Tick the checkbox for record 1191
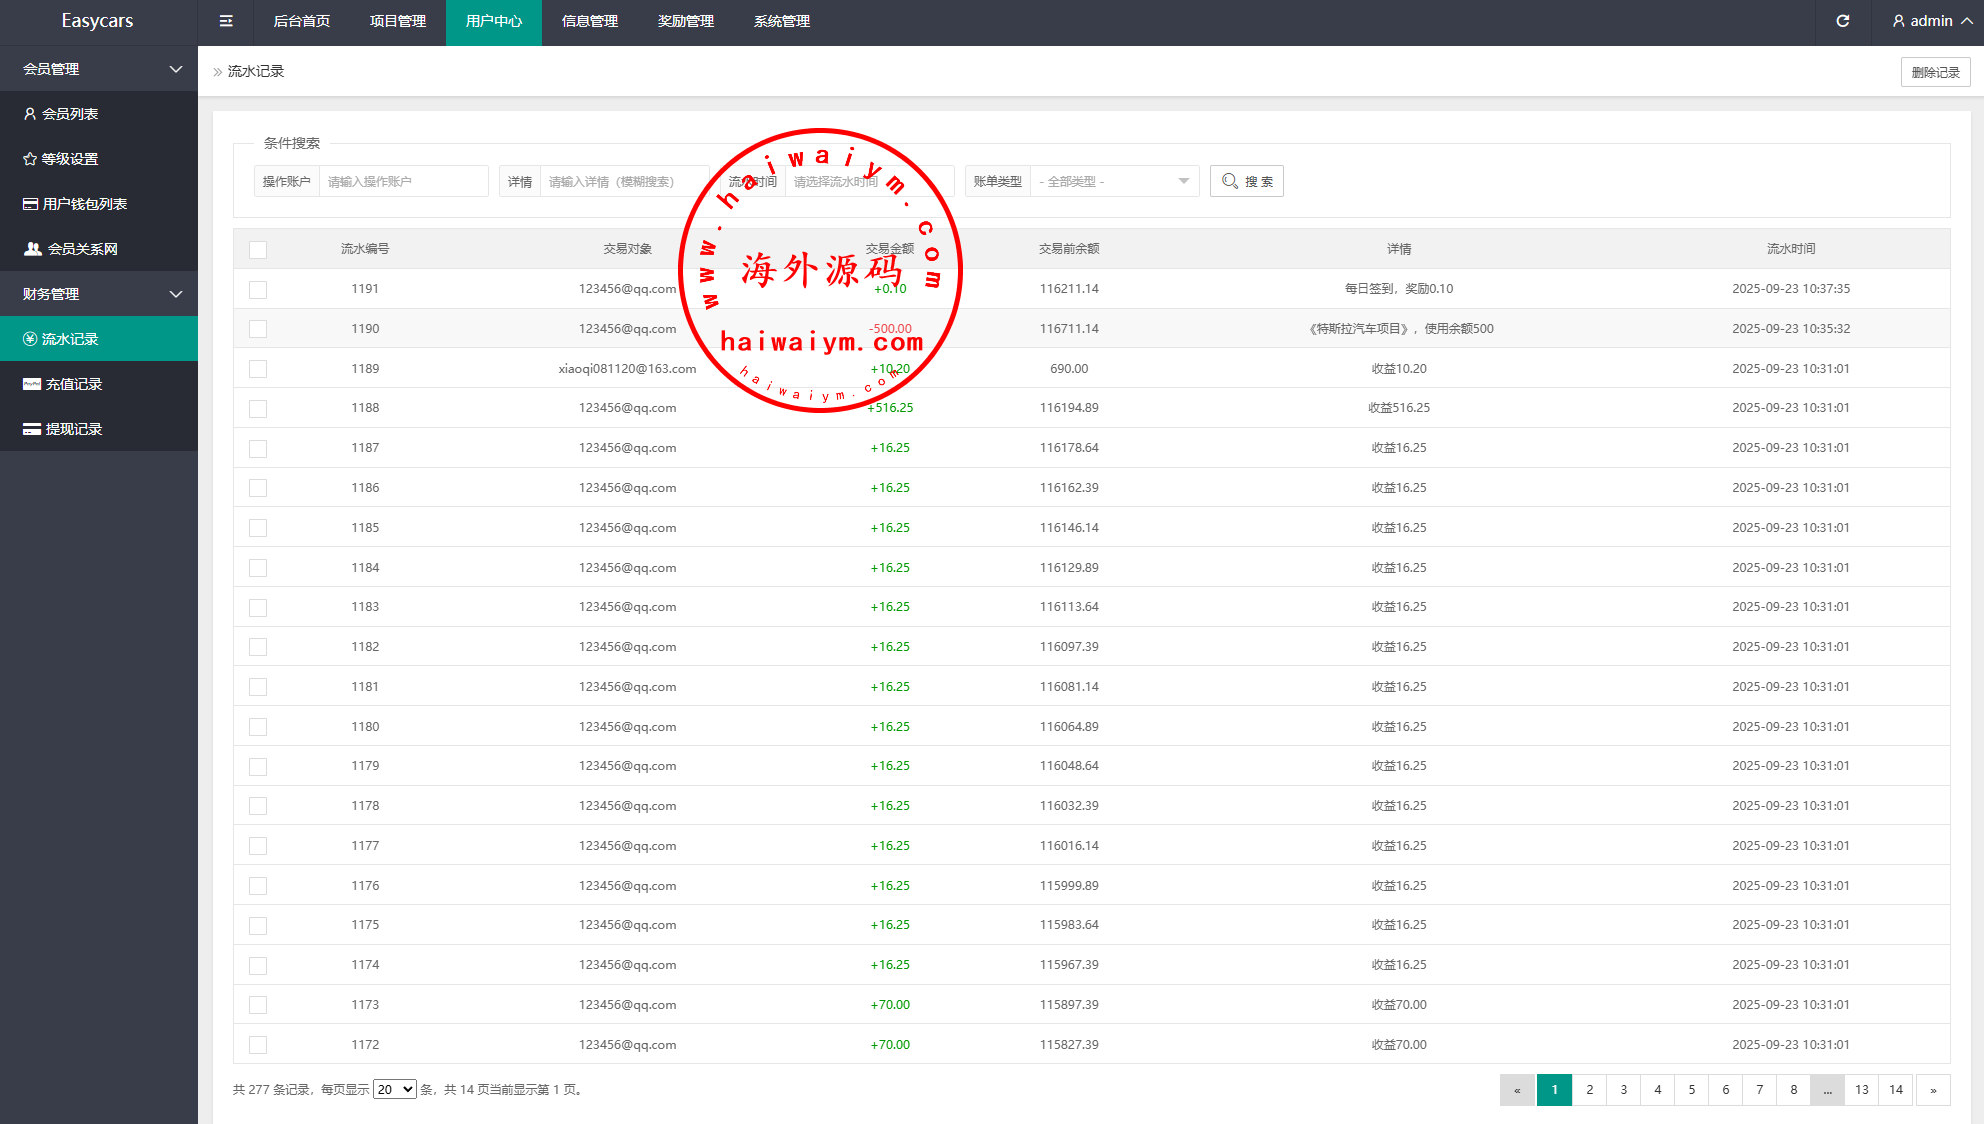 click(x=258, y=289)
